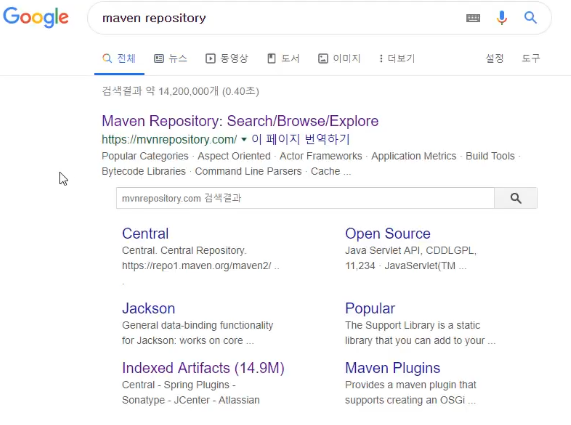Open the Maven Plugins sitelink

coord(393,368)
